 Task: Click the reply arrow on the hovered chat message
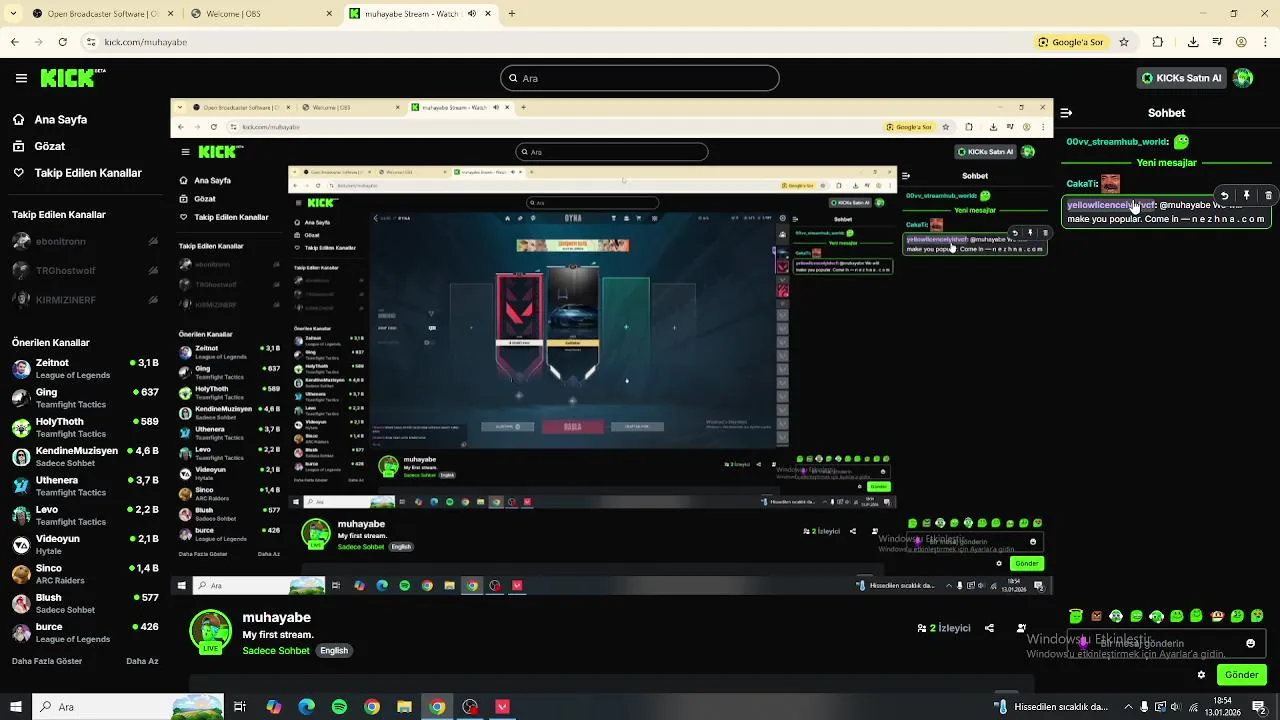pos(1224,196)
